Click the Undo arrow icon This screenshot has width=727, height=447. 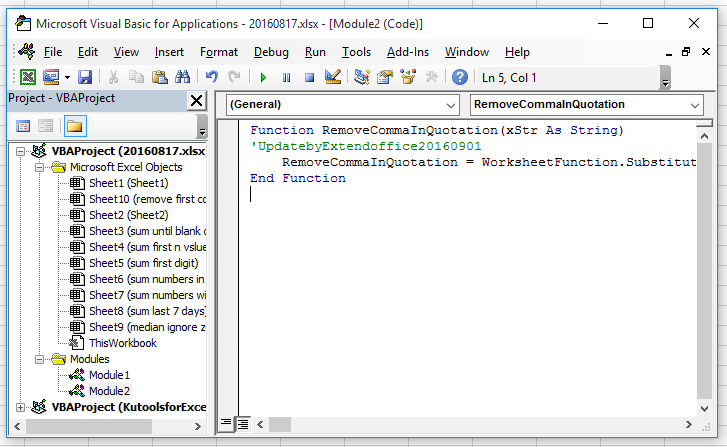(x=211, y=77)
